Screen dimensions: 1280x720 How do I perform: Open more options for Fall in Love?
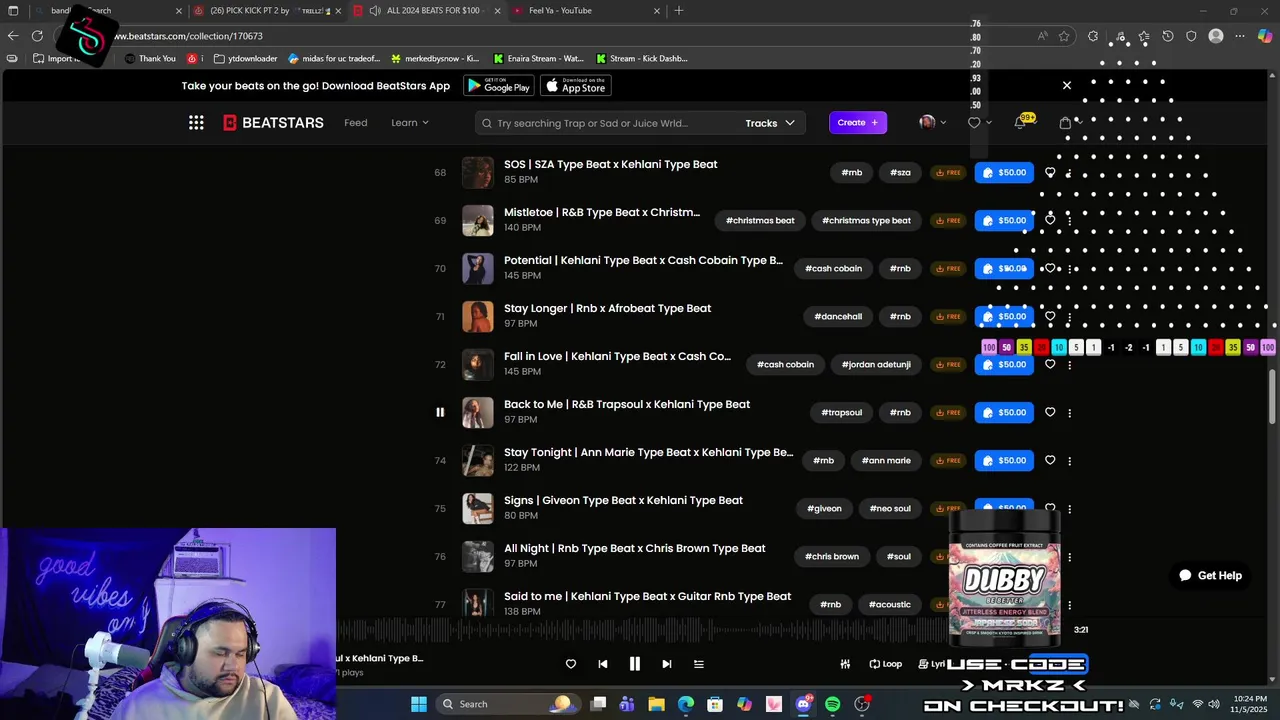click(x=1069, y=365)
